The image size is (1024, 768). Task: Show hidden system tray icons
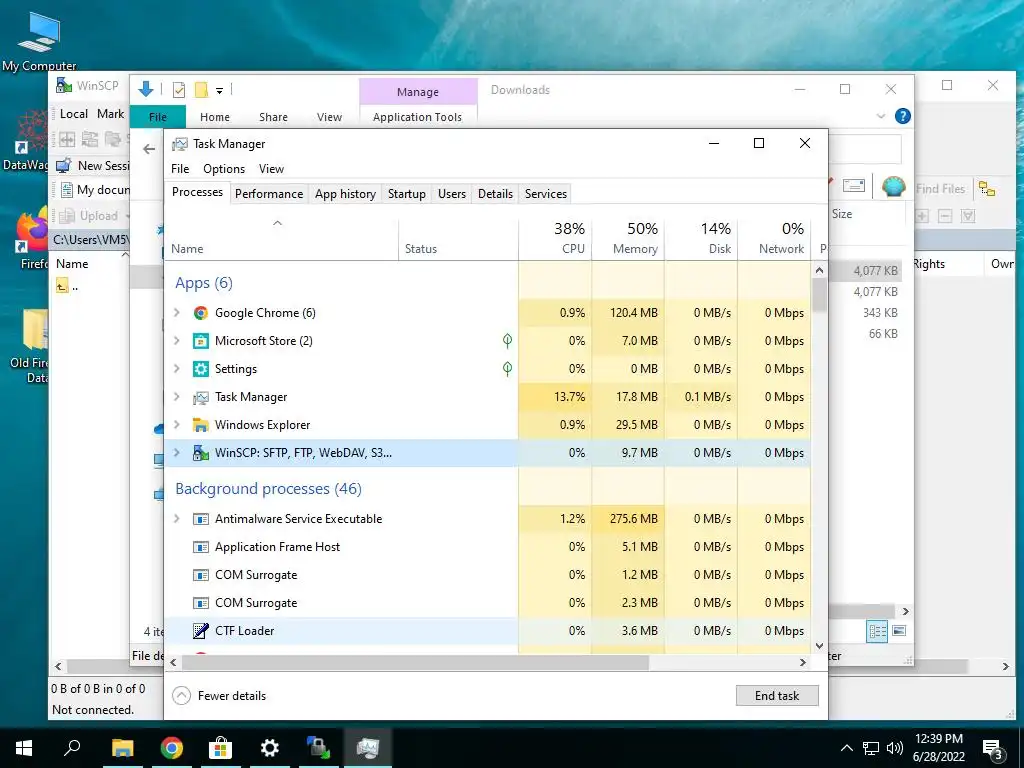(846, 748)
